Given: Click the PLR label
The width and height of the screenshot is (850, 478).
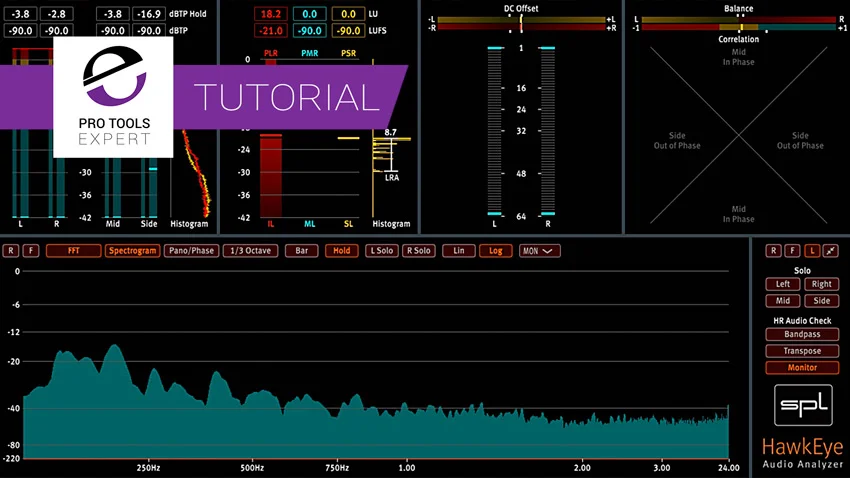Looking at the screenshot, I should [271, 53].
